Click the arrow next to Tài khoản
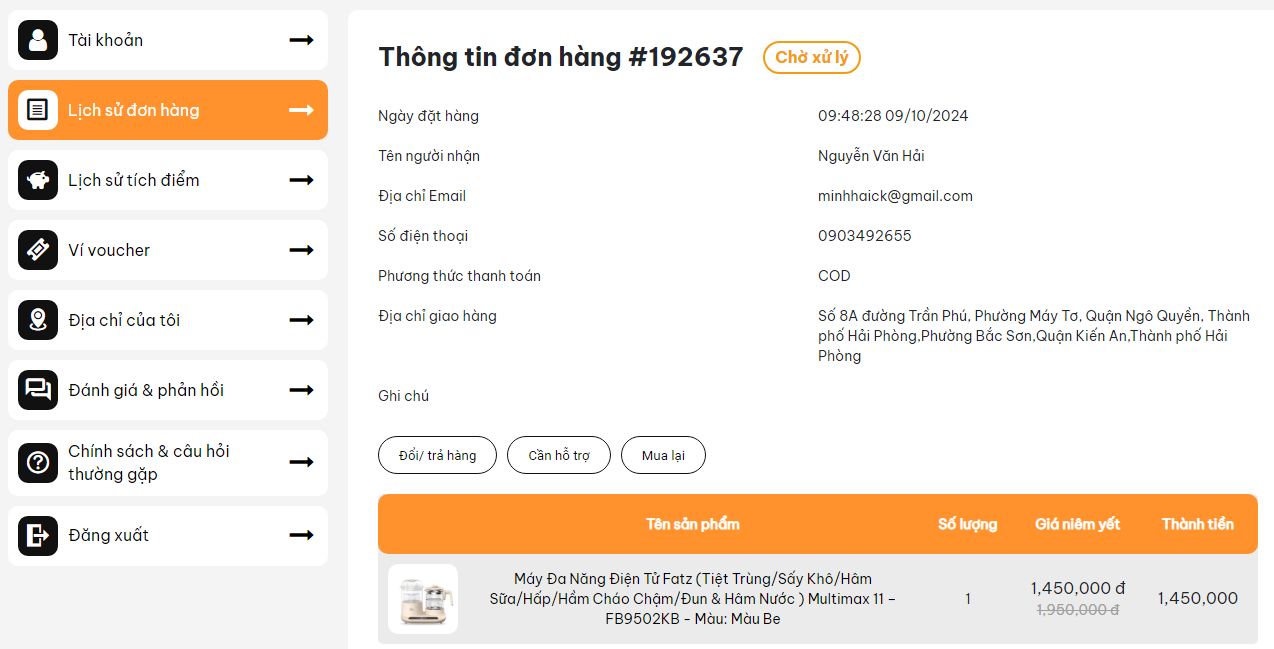Image resolution: width=1274 pixels, height=649 pixels. point(301,40)
